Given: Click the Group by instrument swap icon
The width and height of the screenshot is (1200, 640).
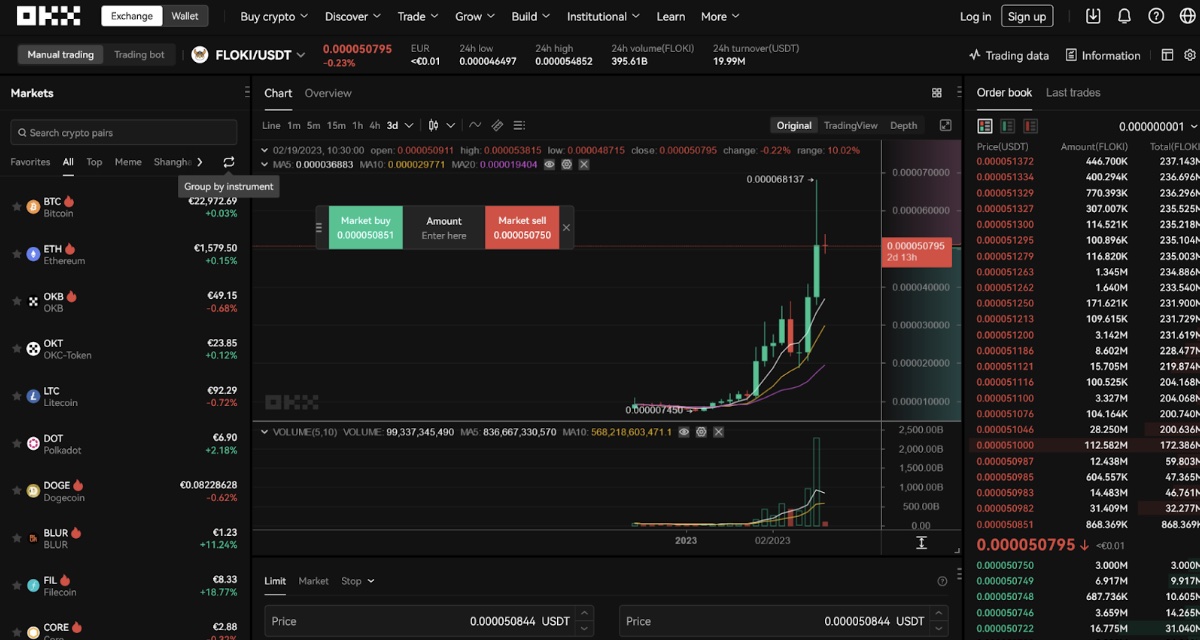Looking at the screenshot, I should point(229,162).
